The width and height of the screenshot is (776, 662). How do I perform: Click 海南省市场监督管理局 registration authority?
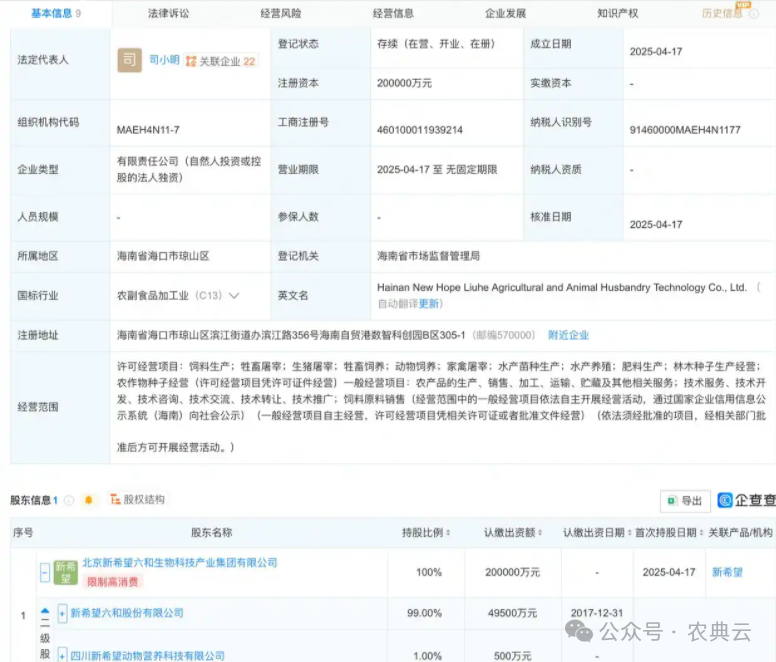[428, 256]
